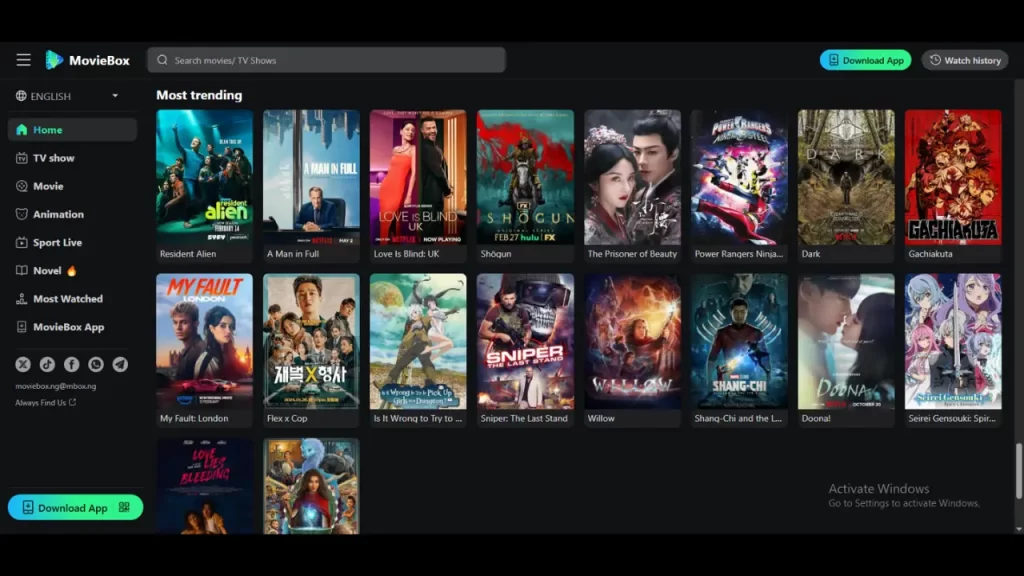1024x576 pixels.
Task: Open the Gachiakuta poster
Action: (953, 178)
